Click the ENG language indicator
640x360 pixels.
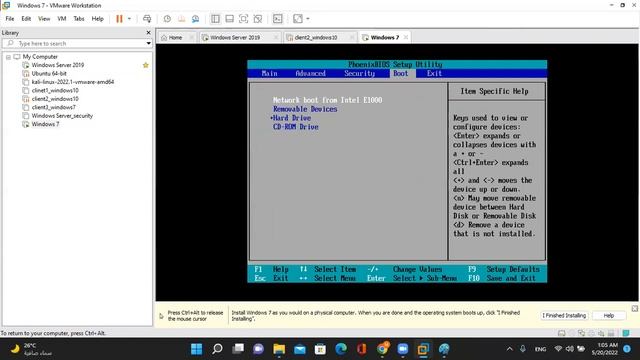click(x=540, y=349)
